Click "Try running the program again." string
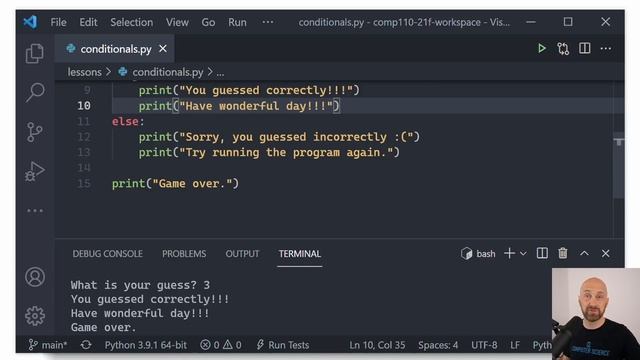Screen dimensions: 640x360 pyautogui.click(x=286, y=152)
